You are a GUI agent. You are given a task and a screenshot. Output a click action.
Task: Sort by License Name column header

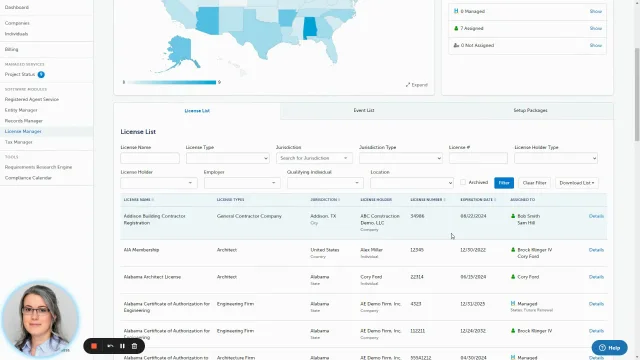[x=139, y=200]
